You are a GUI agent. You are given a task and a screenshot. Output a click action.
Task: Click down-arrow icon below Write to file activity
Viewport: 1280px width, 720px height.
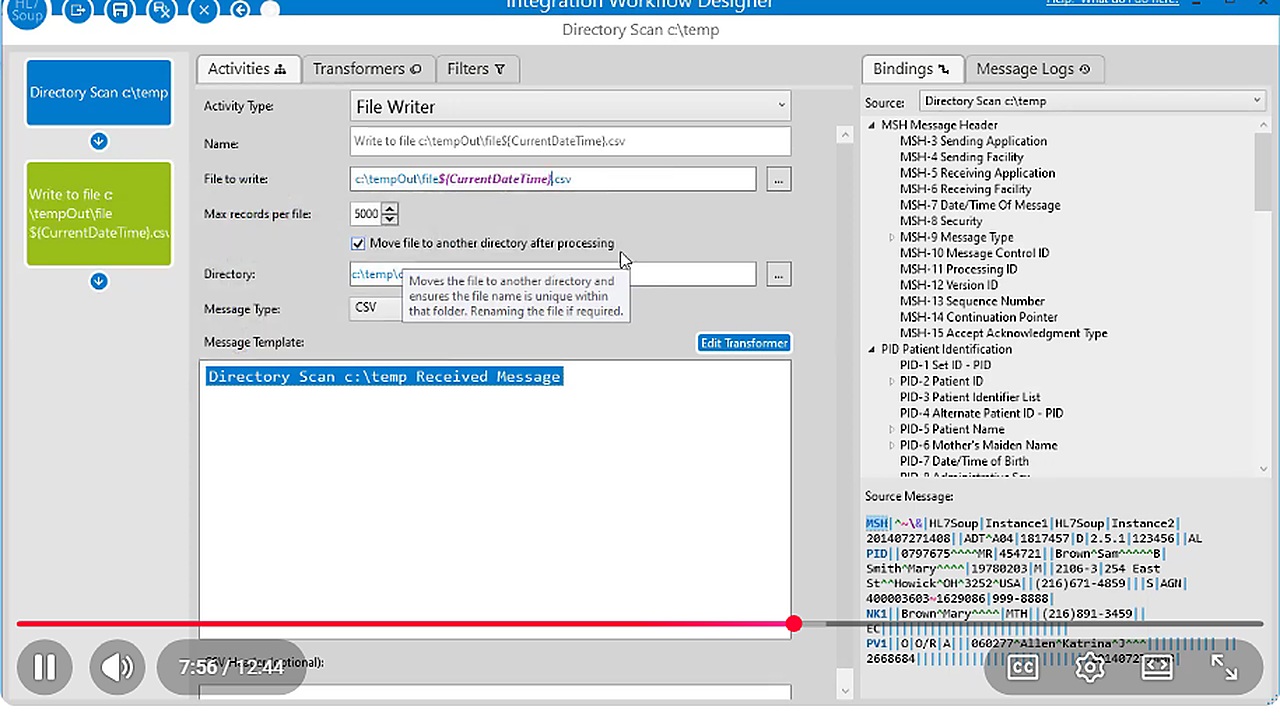(98, 281)
